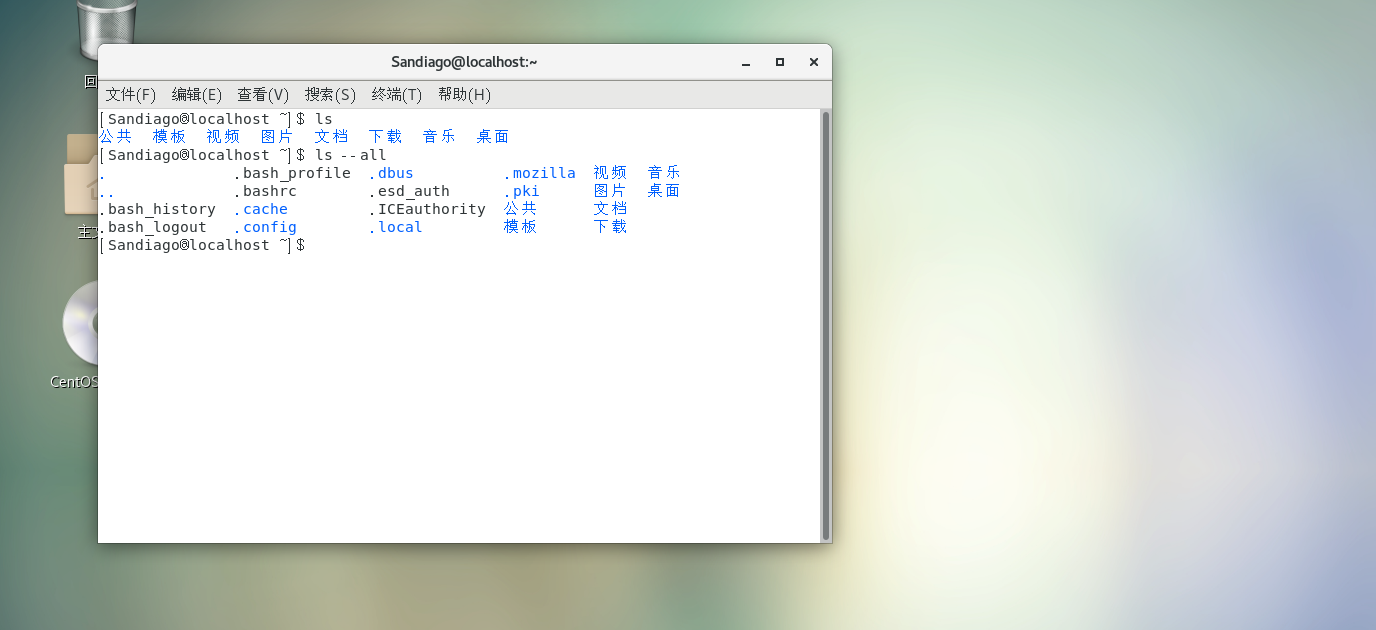Click 公共 in the first ls output row
1376x630 pixels.
click(x=116, y=137)
